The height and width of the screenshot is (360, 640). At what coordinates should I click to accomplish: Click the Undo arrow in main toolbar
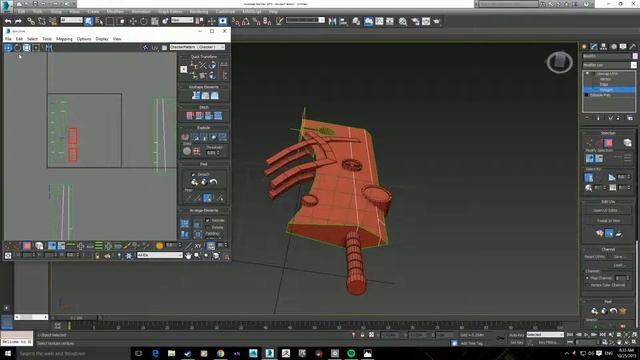pos(8,21)
